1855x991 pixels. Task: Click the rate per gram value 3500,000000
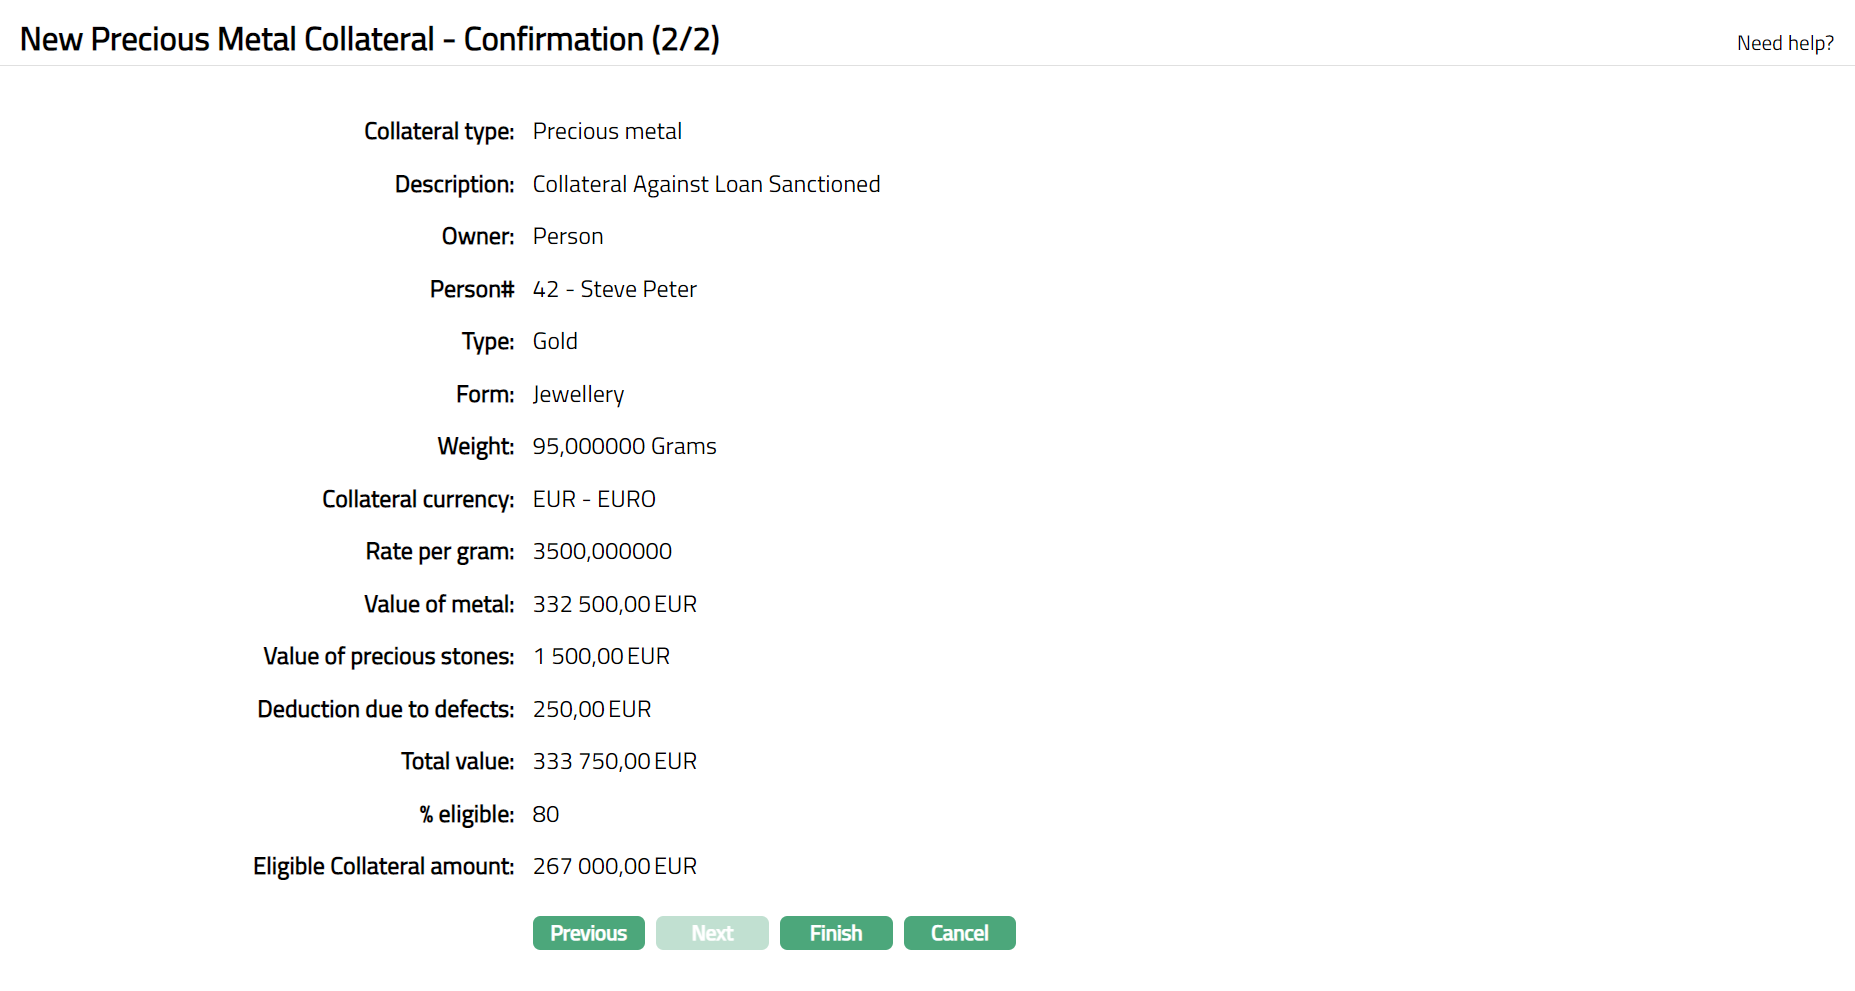coord(602,552)
